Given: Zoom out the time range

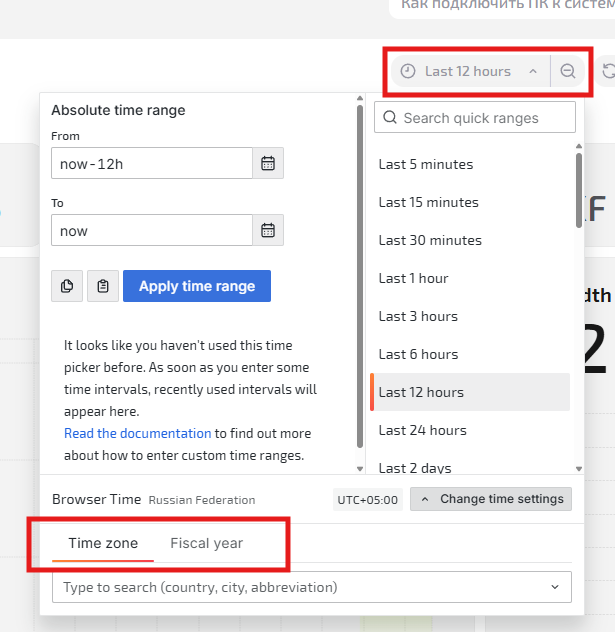Looking at the screenshot, I should 568,71.
